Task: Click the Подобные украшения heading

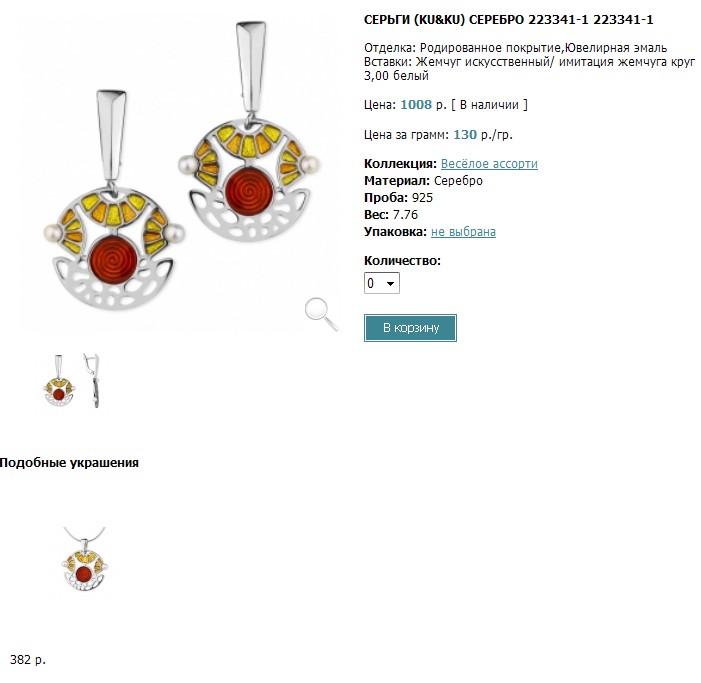Action: tap(69, 462)
